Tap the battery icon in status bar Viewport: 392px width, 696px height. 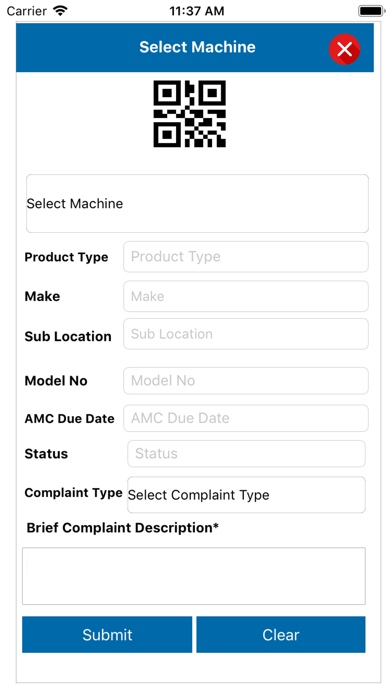[x=371, y=11]
